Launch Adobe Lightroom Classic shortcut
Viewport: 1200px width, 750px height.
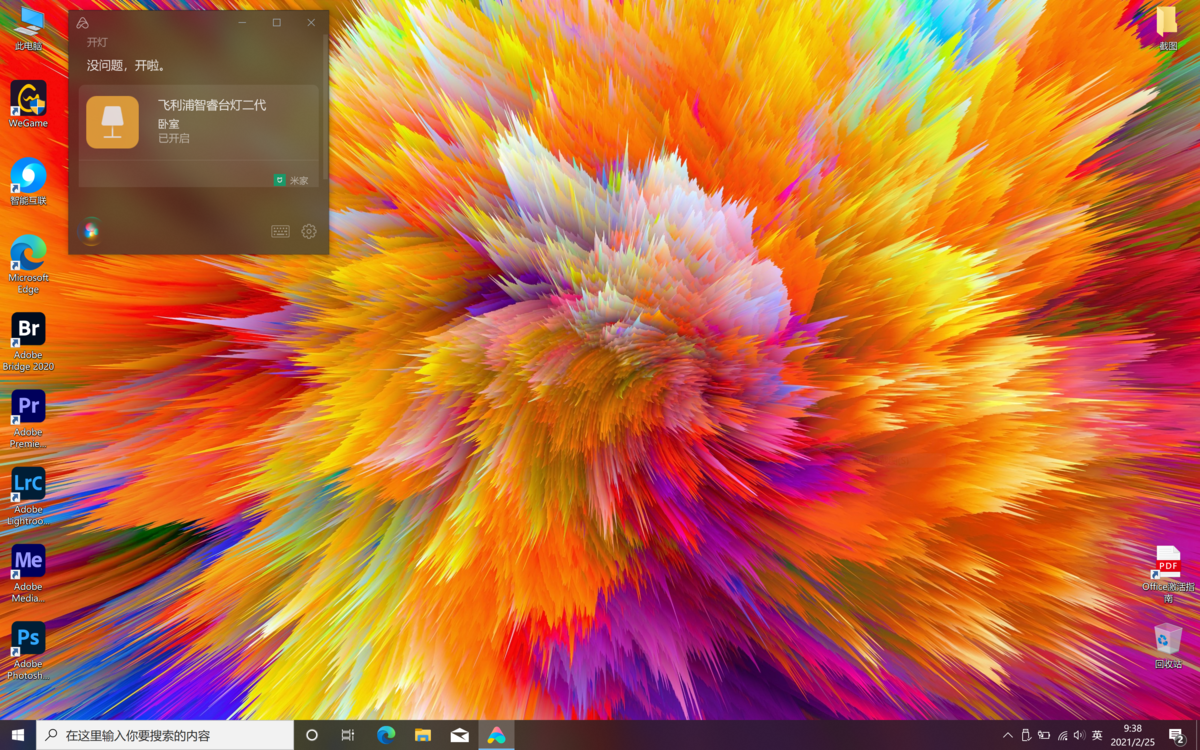(28, 496)
